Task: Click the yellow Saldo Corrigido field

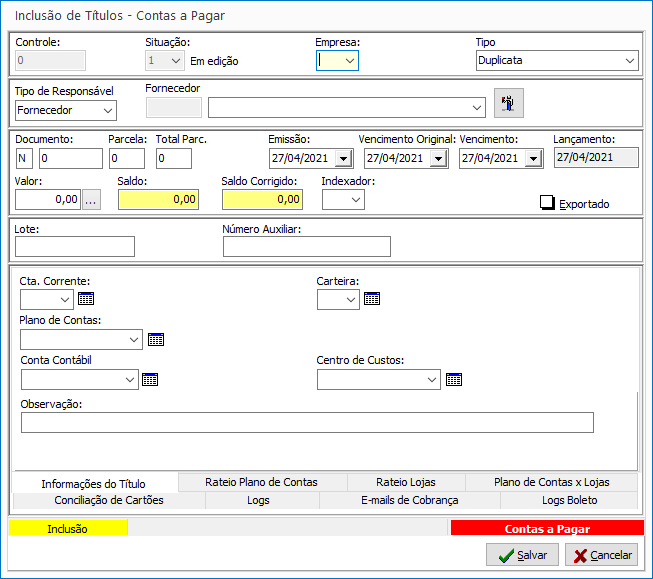Action: tap(262, 199)
